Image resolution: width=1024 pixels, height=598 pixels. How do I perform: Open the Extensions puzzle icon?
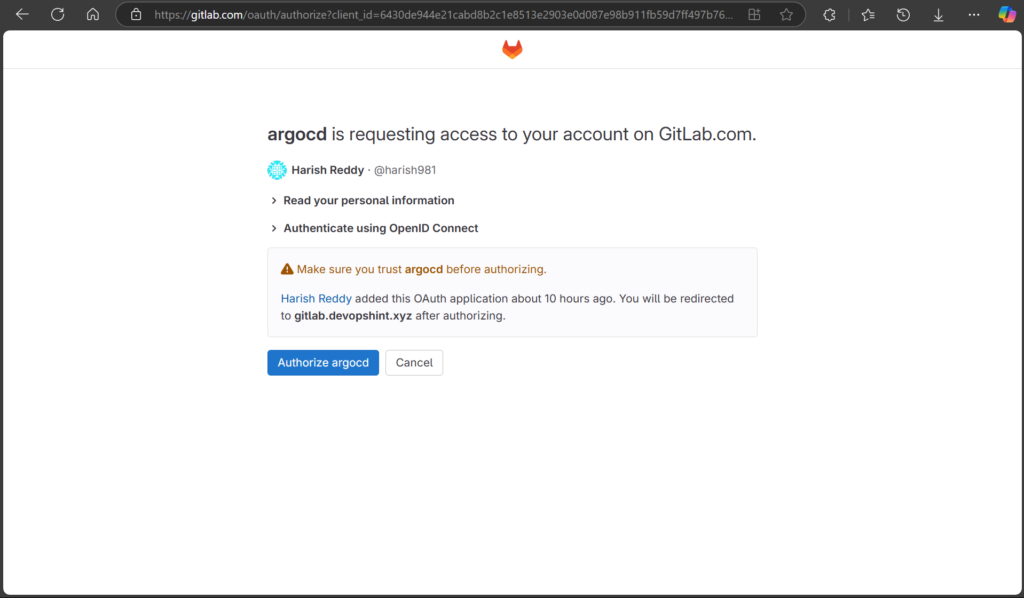click(829, 14)
